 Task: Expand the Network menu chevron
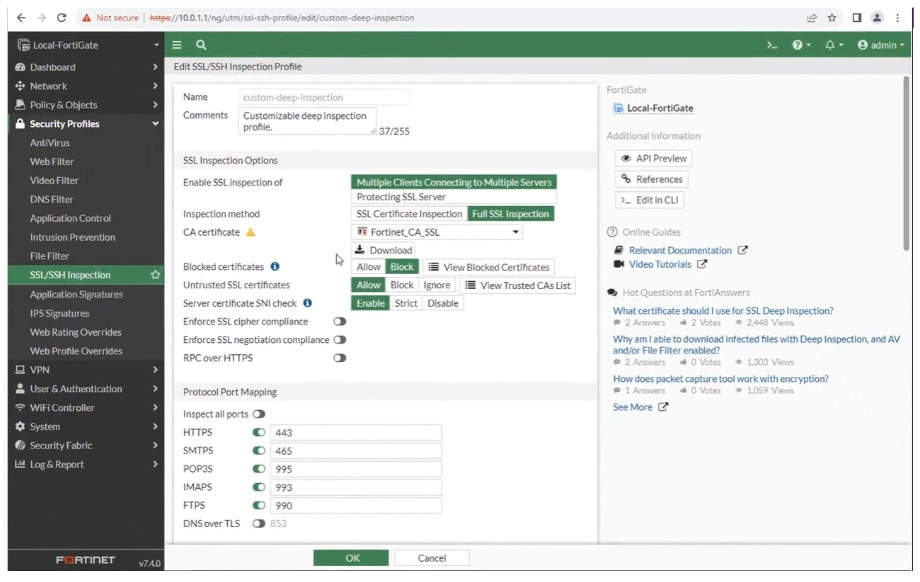click(x=155, y=86)
